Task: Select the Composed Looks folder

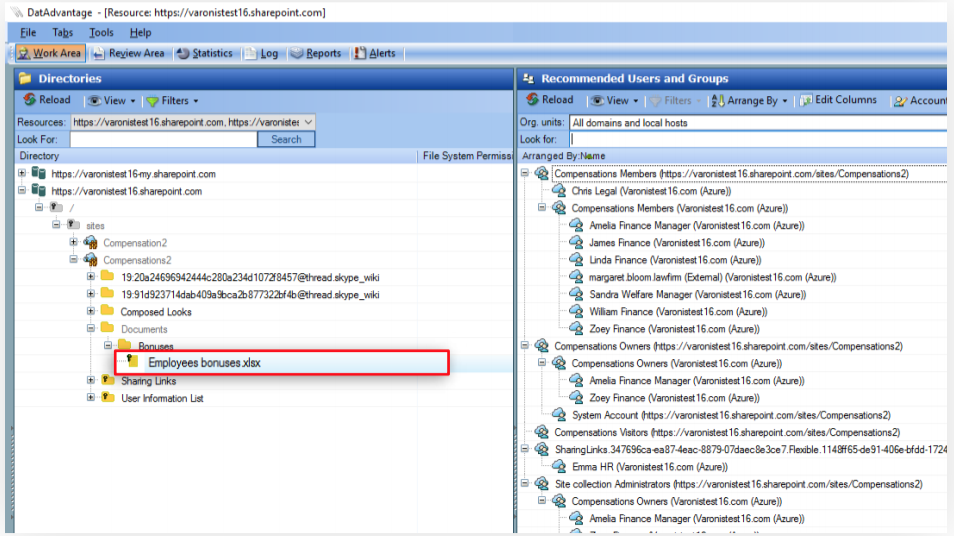Action: pyautogui.click(x=156, y=312)
